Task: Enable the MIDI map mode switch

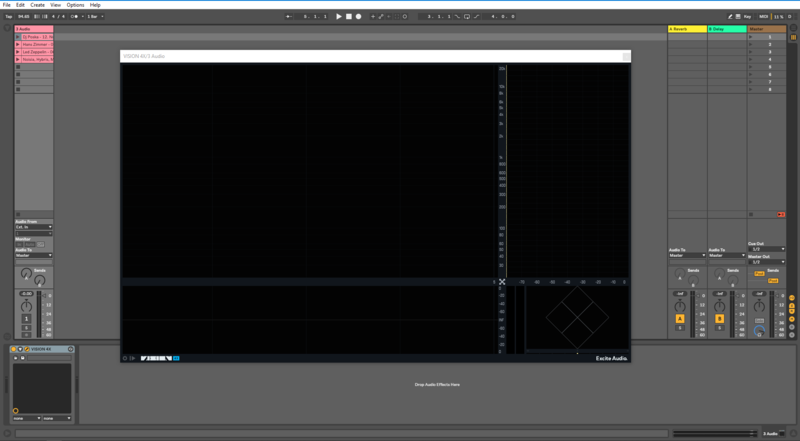Action: (762, 16)
